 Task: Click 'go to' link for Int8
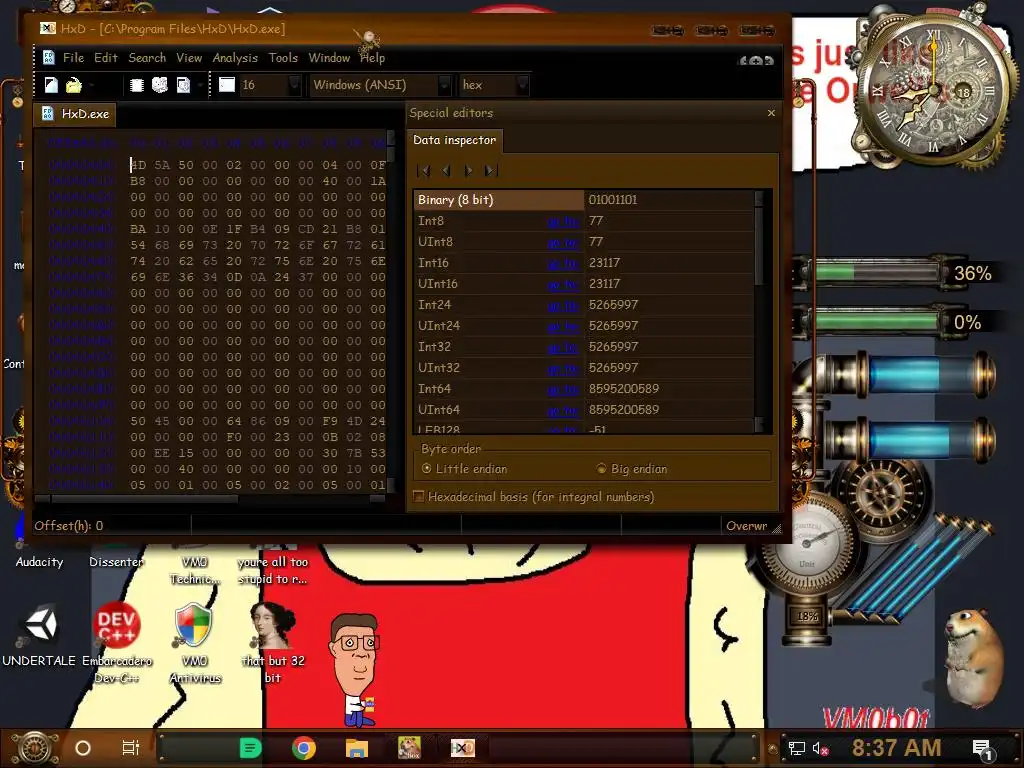[563, 221]
